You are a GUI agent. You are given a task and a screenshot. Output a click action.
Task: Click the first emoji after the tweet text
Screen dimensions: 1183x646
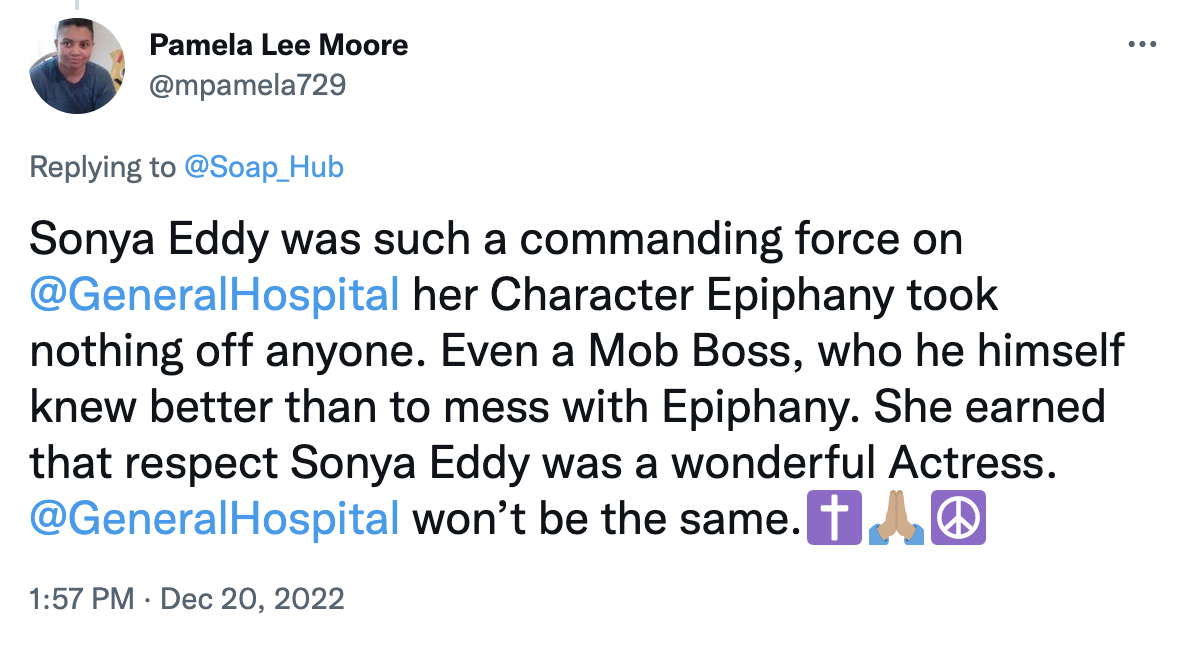[x=834, y=518]
